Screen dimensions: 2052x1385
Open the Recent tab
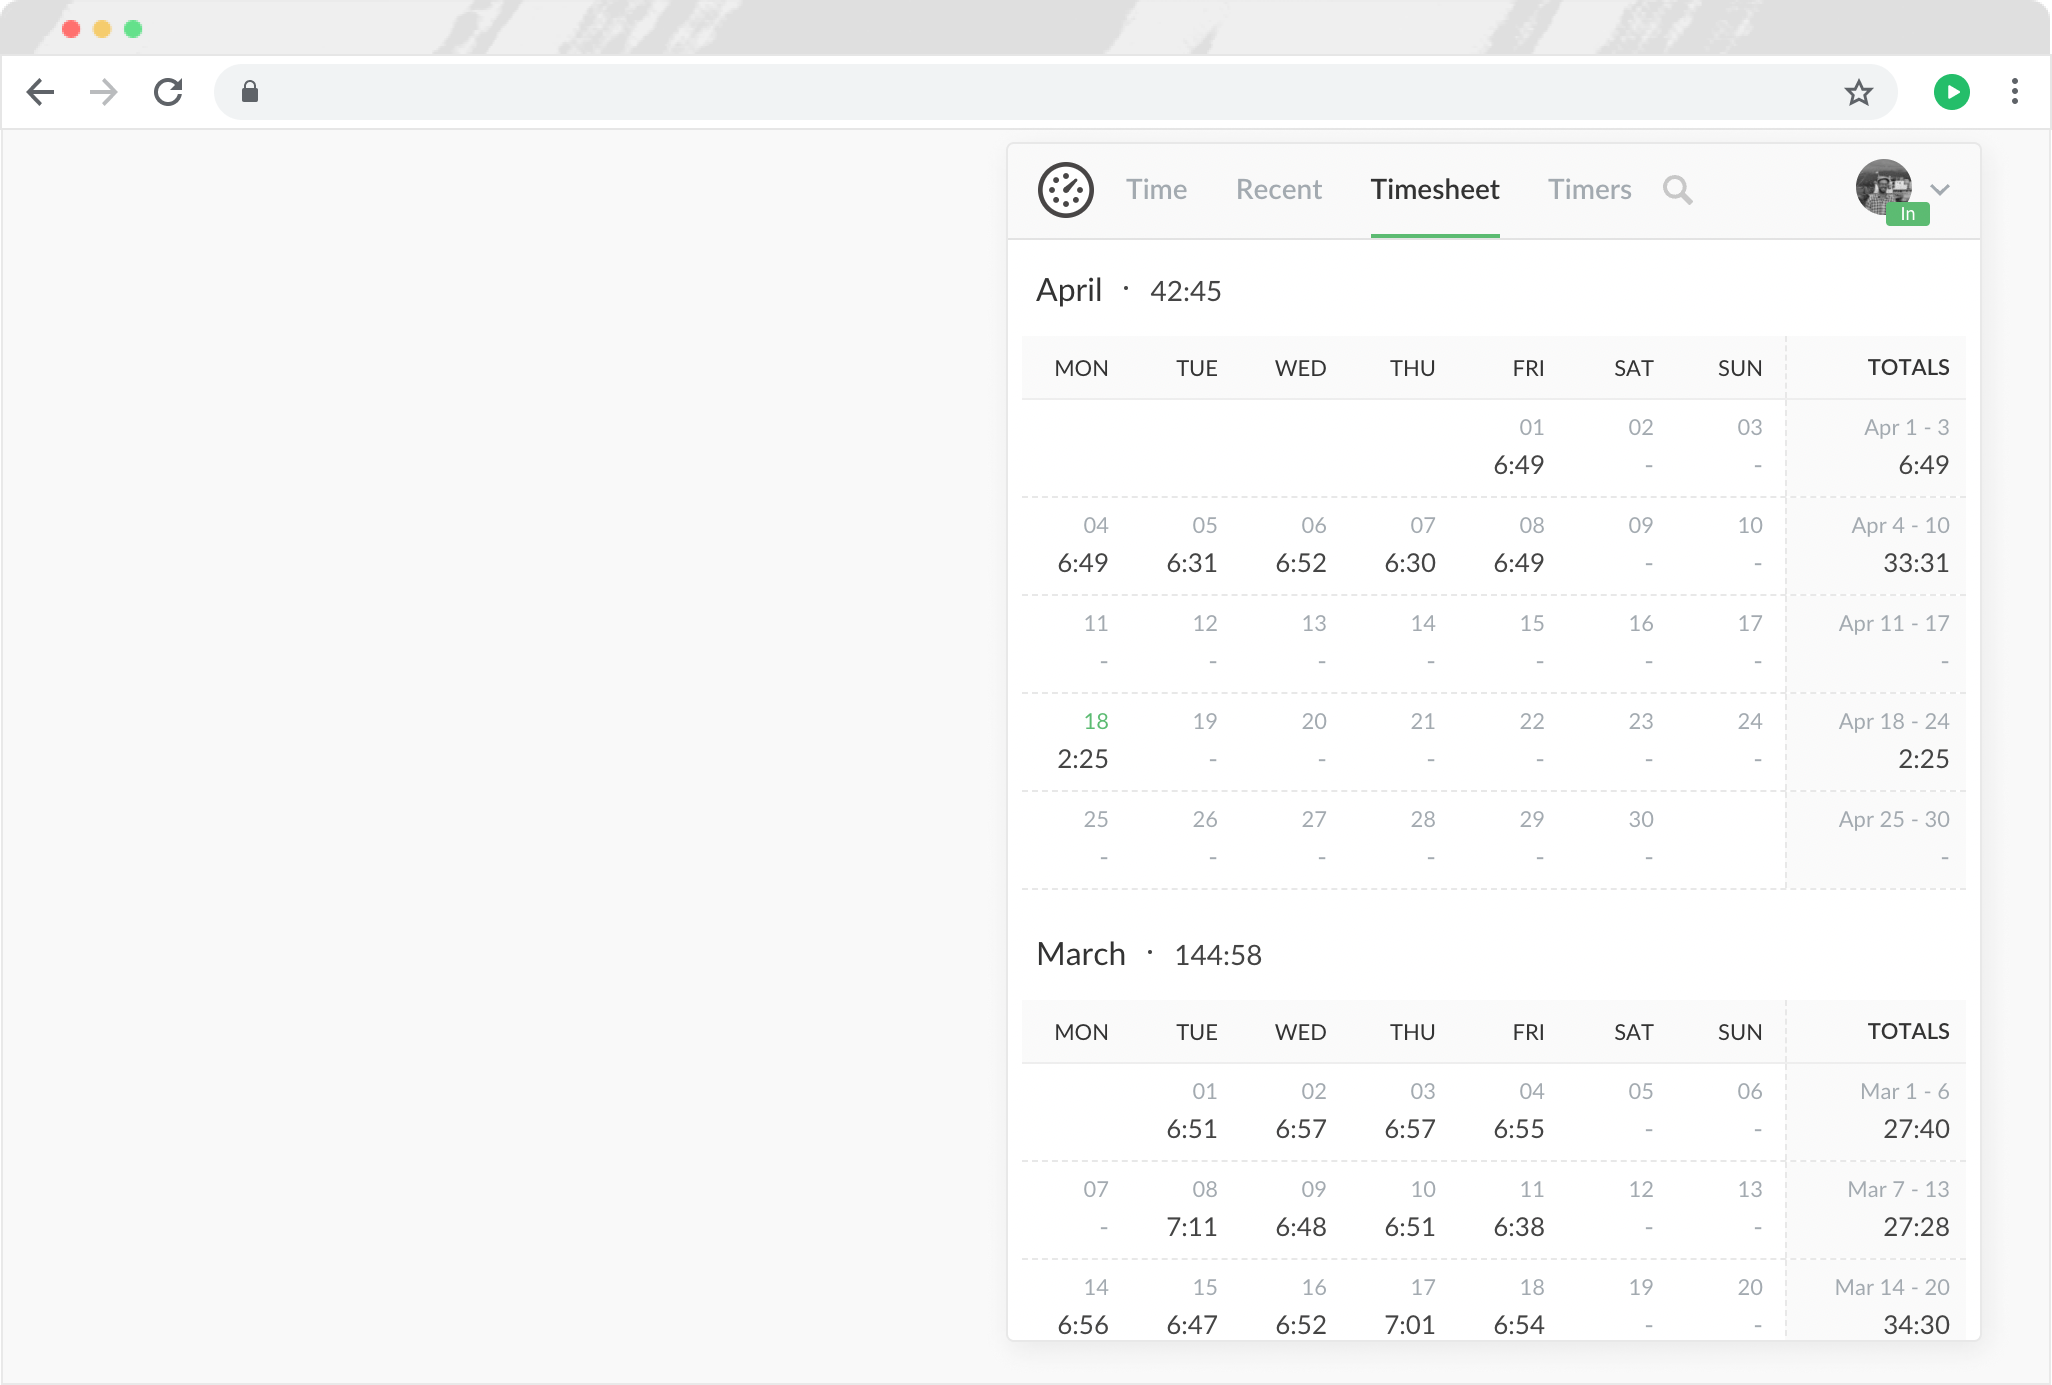click(x=1278, y=190)
